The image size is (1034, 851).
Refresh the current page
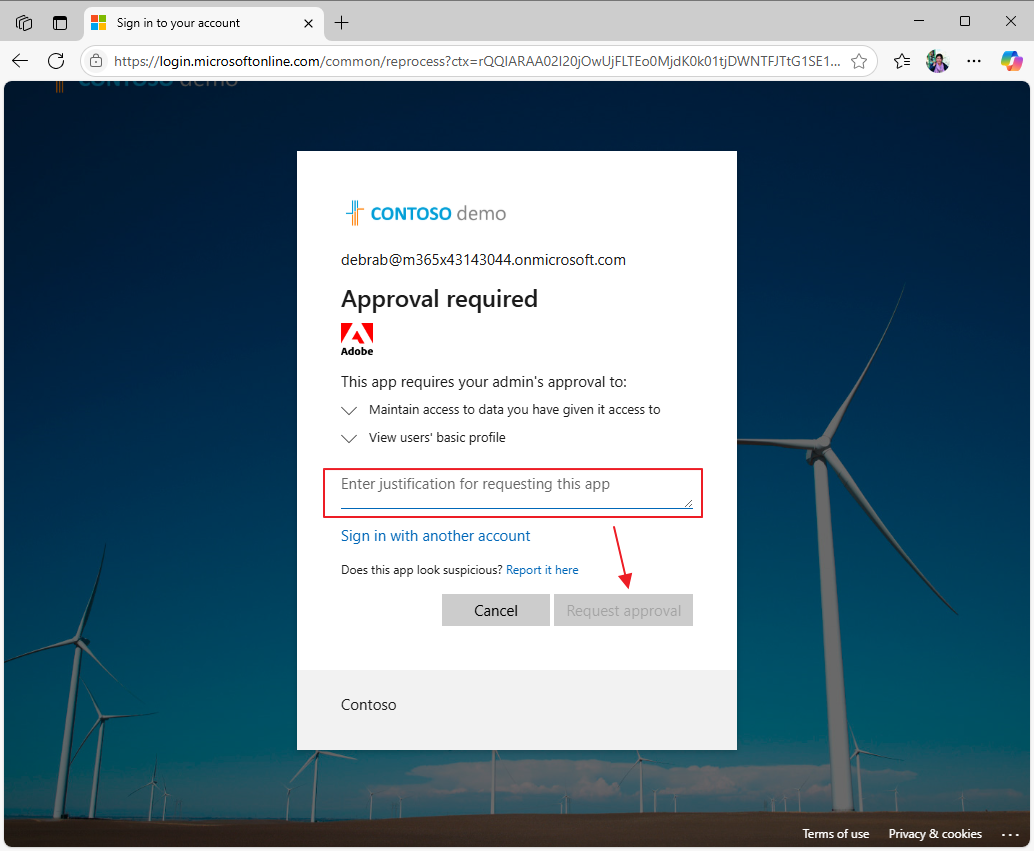pyautogui.click(x=56, y=61)
